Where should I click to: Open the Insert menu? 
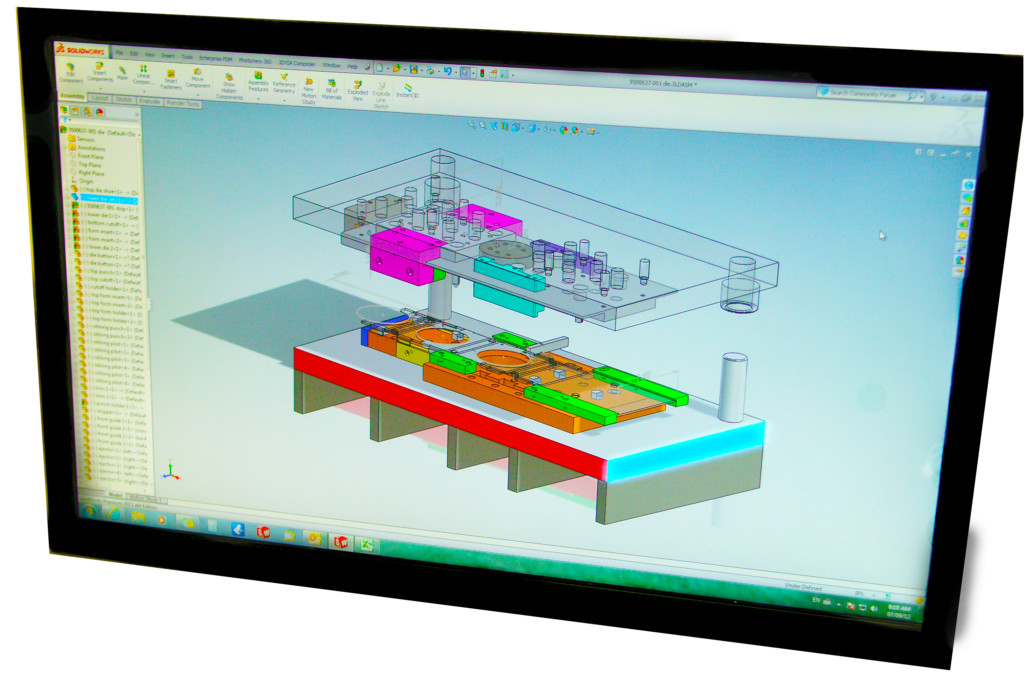pos(168,56)
